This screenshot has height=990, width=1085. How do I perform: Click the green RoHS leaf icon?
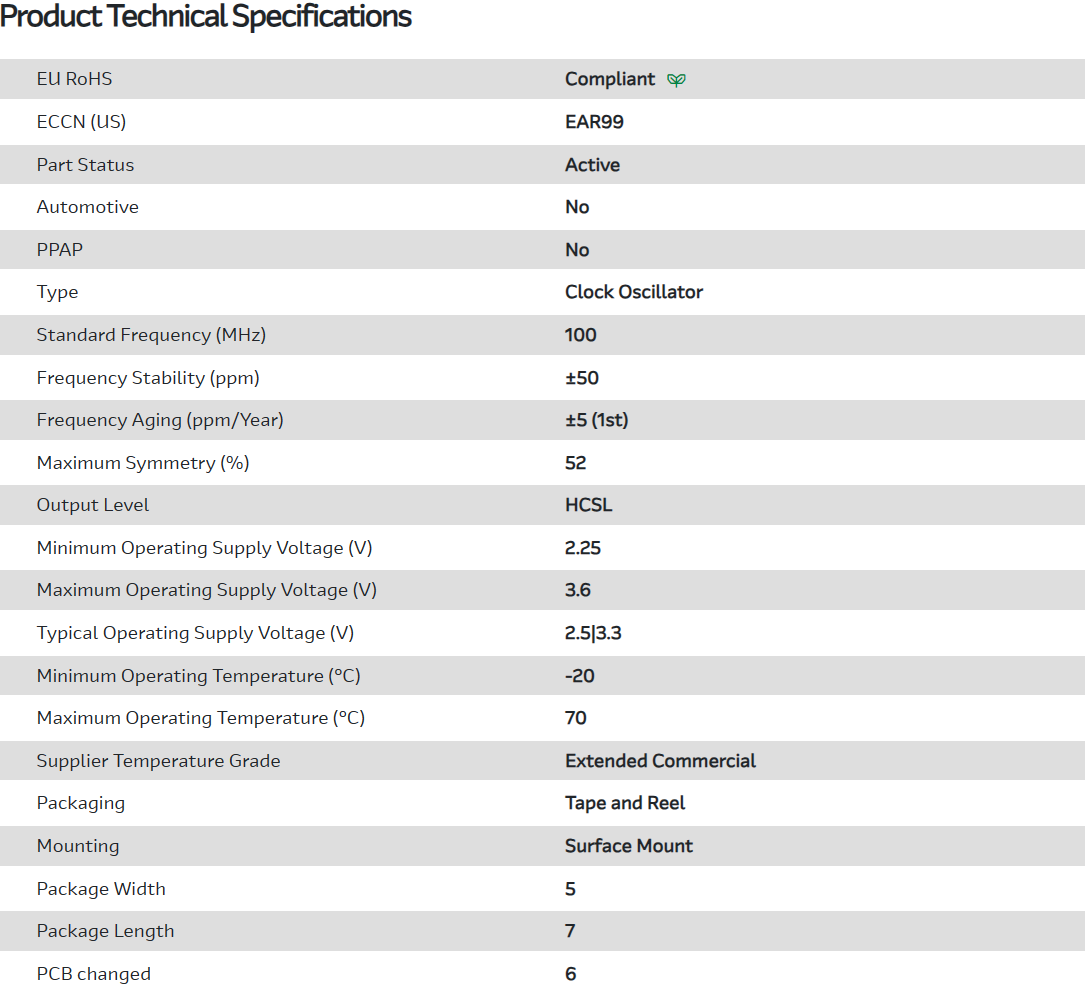tap(677, 80)
